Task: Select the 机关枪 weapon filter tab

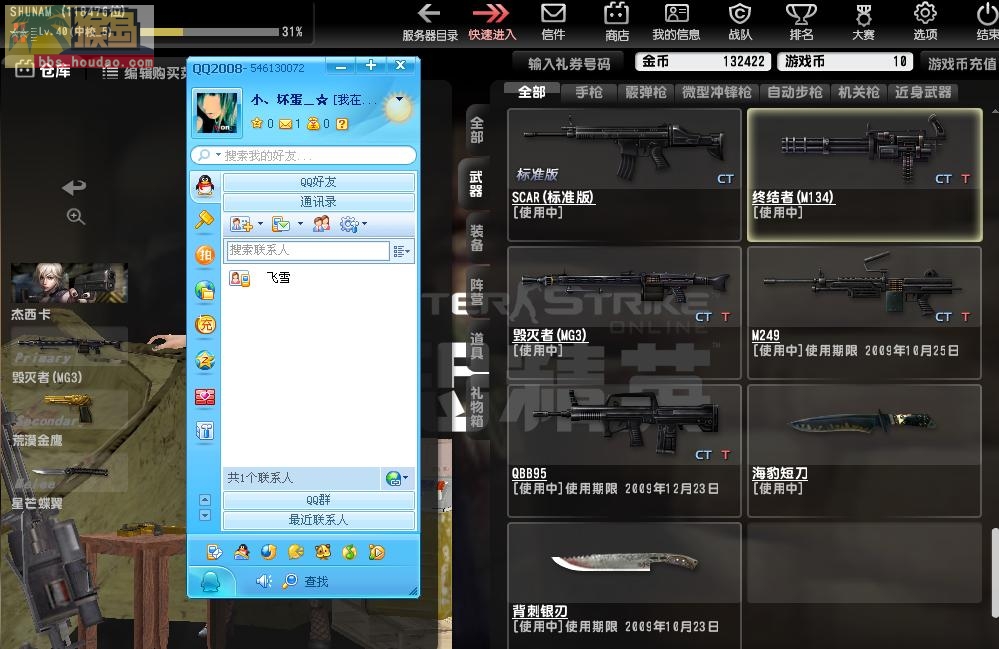Action: pos(858,92)
